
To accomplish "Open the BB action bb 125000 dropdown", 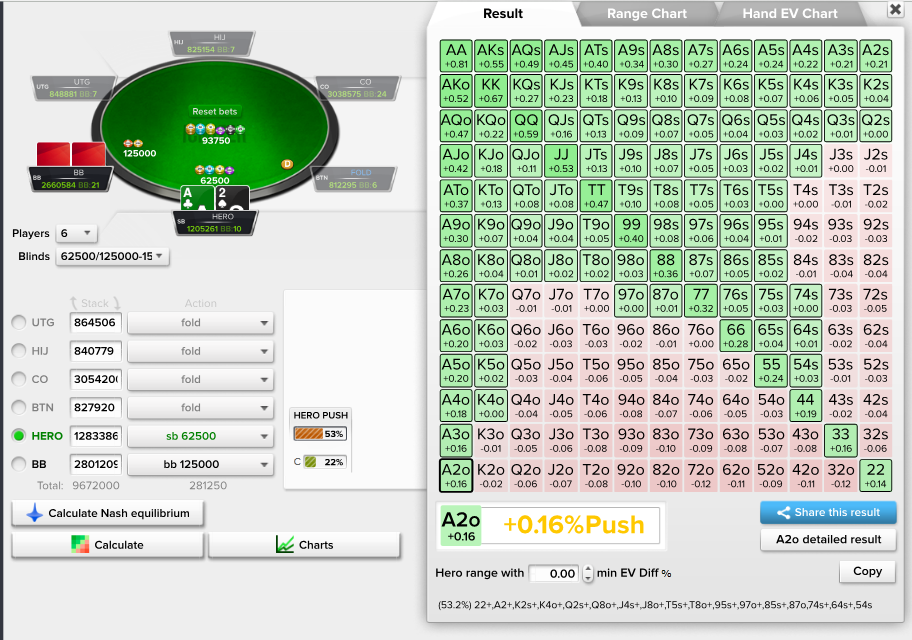I will (200, 464).
